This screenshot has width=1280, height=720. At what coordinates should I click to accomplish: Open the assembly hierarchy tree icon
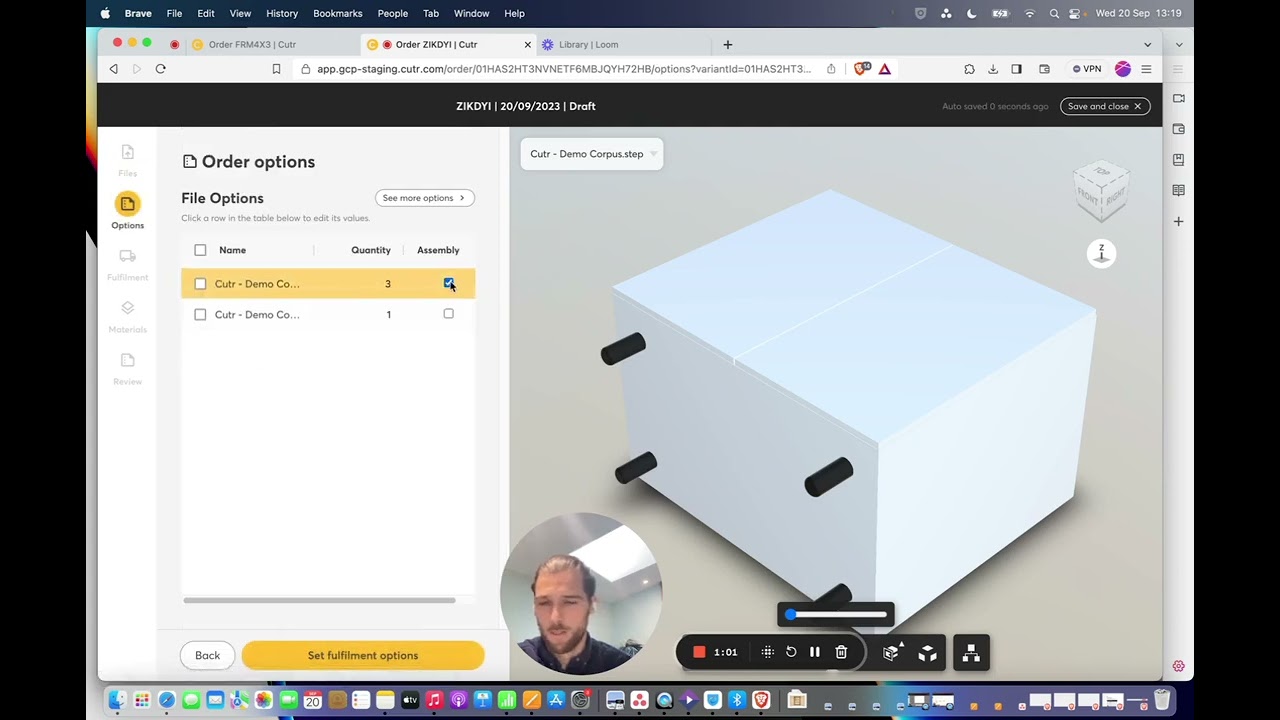point(971,654)
